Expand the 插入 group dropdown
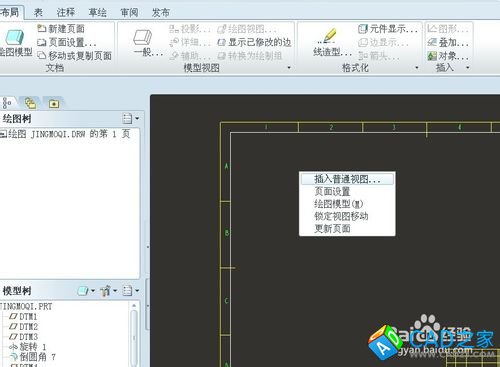This screenshot has height=367, width=500. [x=468, y=68]
